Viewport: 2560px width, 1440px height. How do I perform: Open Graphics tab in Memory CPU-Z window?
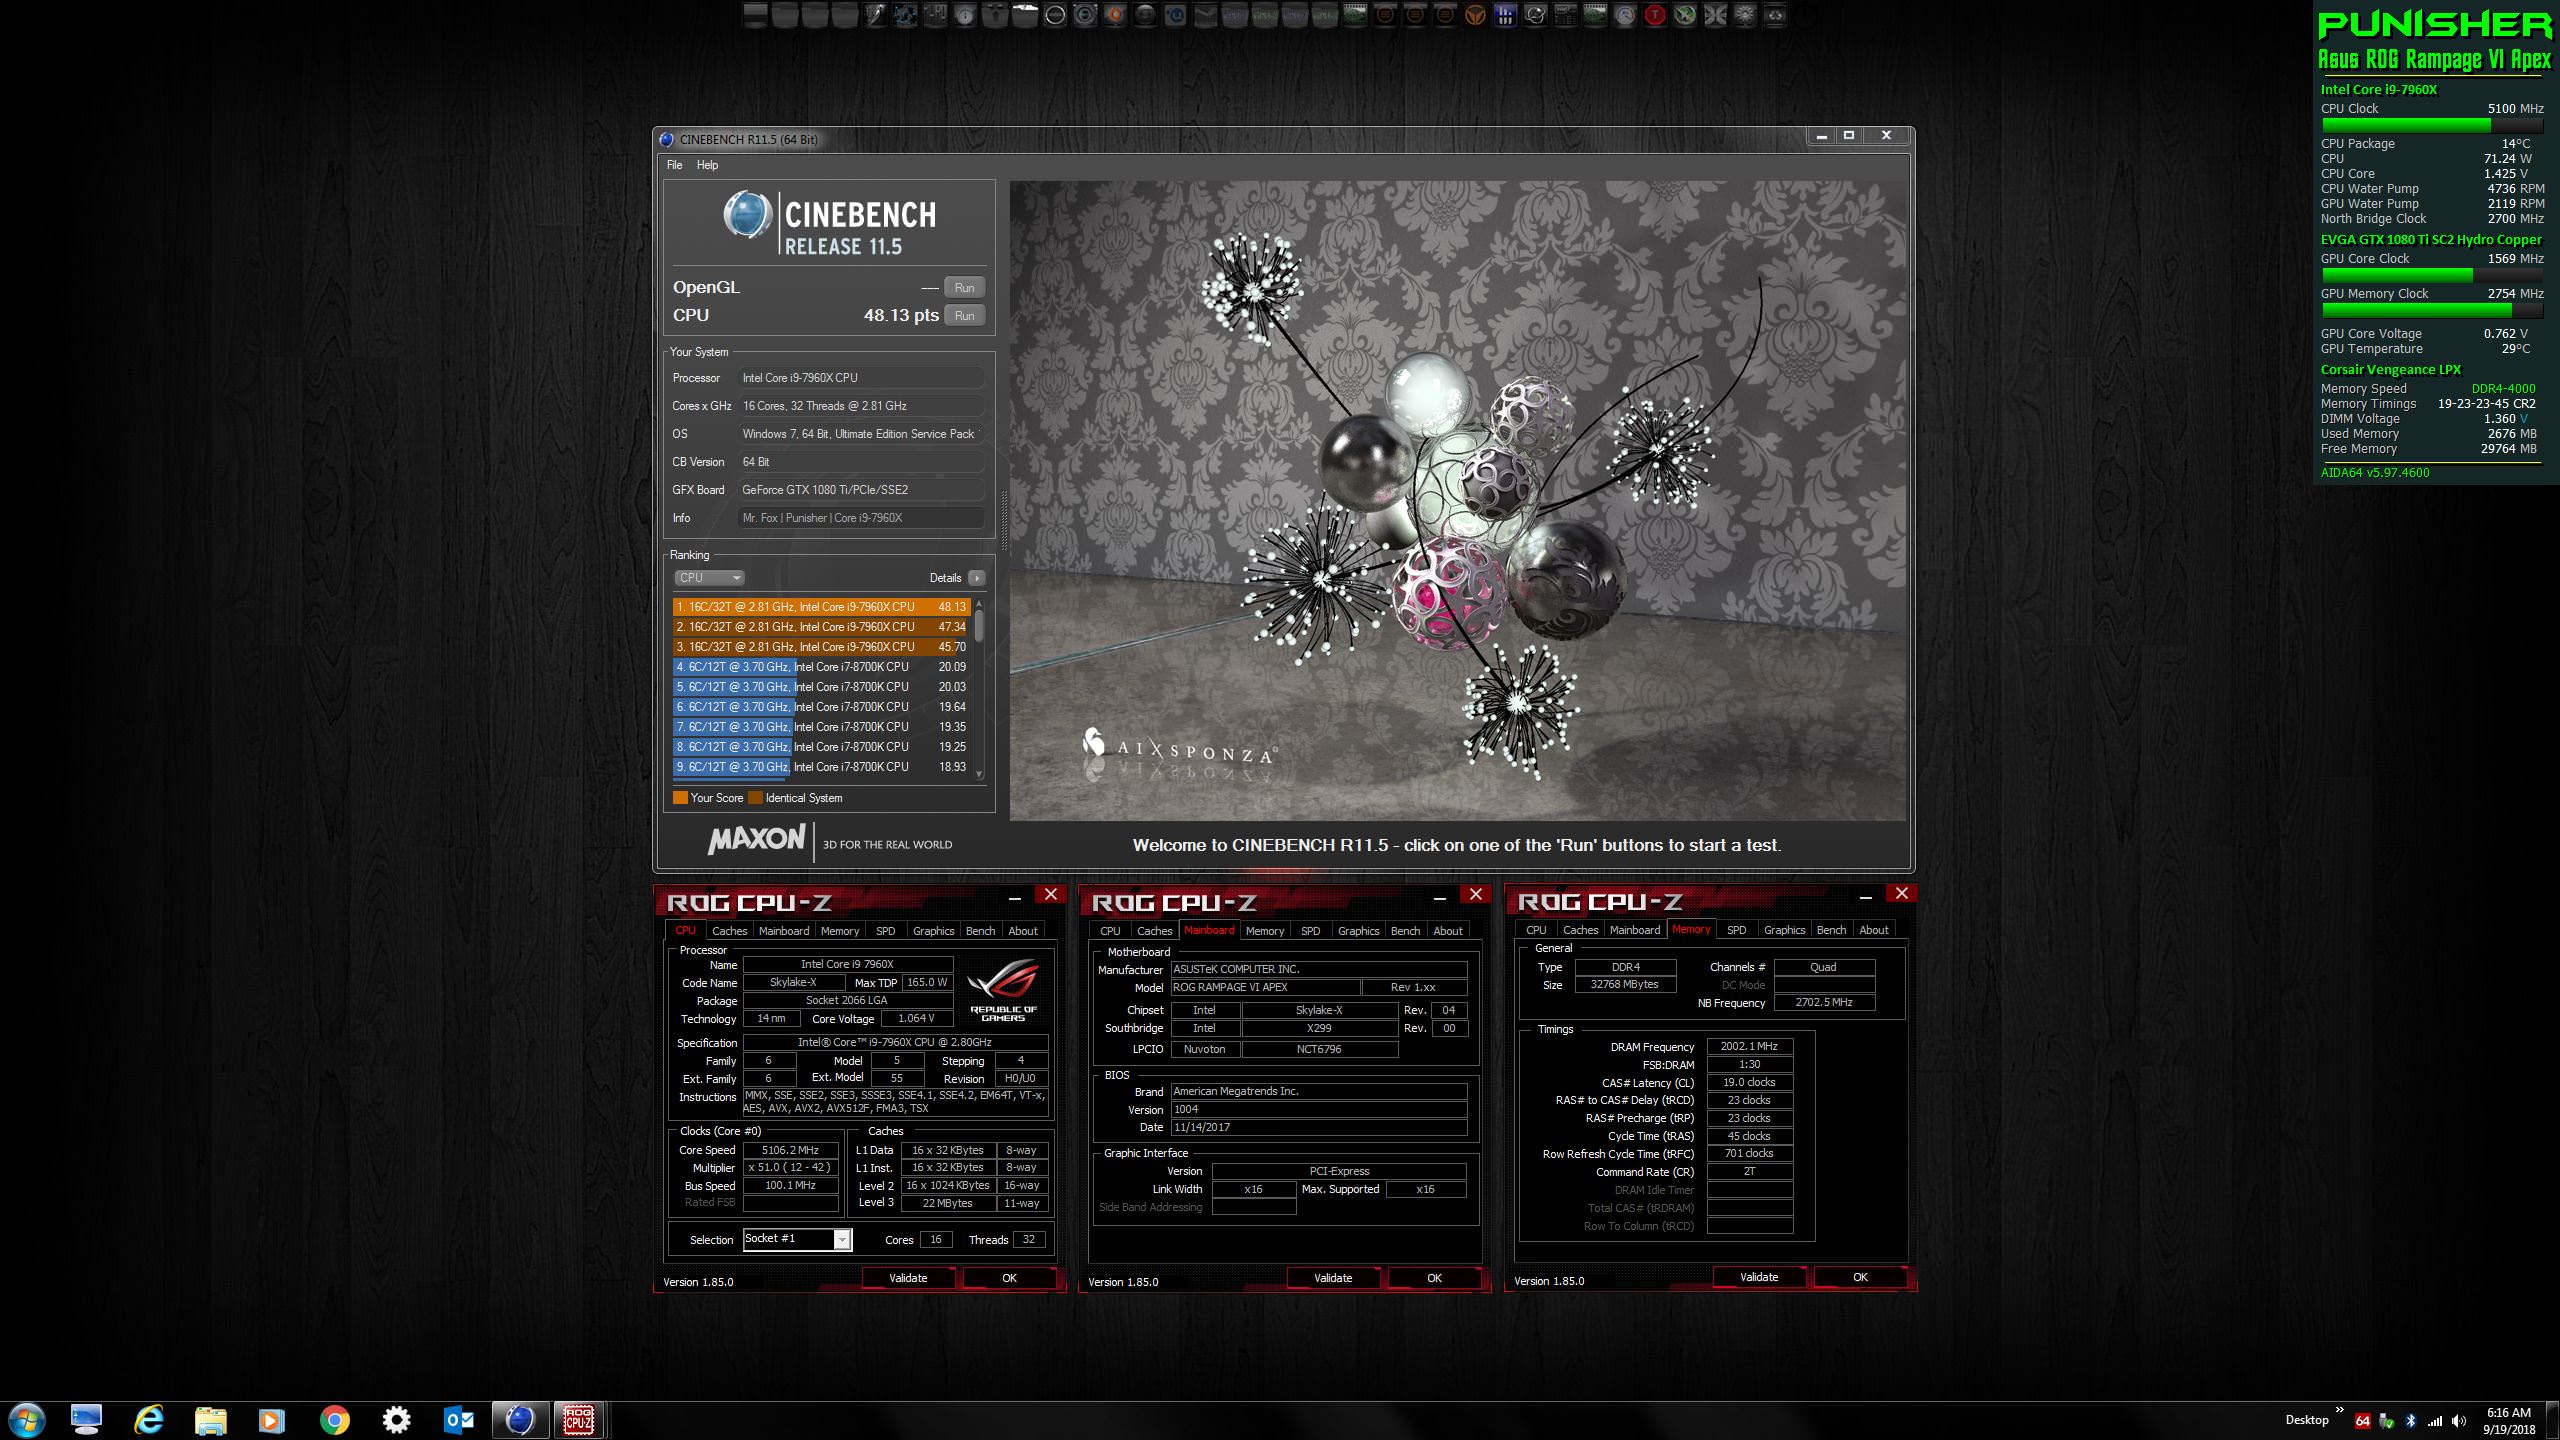[1784, 930]
